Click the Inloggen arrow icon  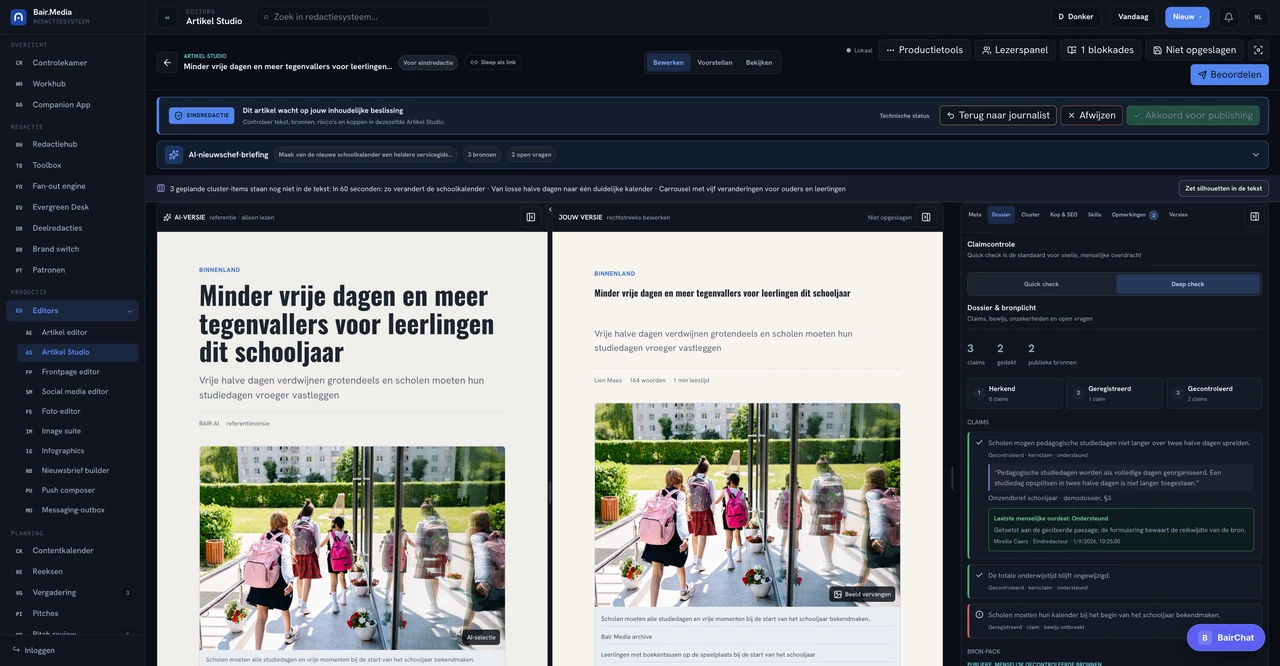[17, 650]
